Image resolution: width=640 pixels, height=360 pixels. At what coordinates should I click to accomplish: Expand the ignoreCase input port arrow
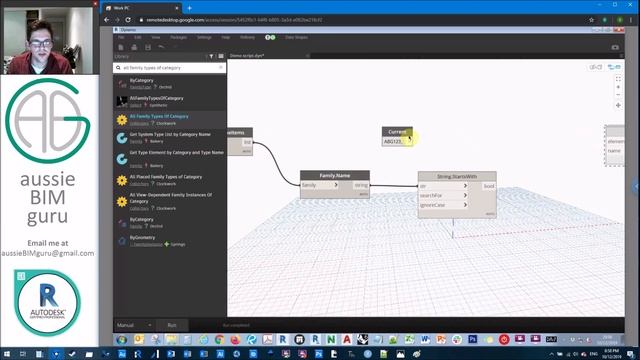465,205
